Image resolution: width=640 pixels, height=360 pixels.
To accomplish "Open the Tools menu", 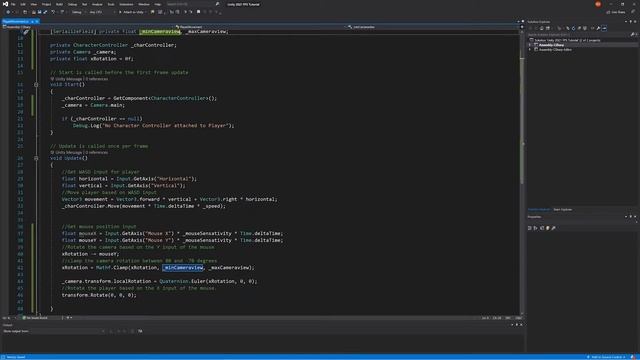I will pyautogui.click(x=111, y=4).
